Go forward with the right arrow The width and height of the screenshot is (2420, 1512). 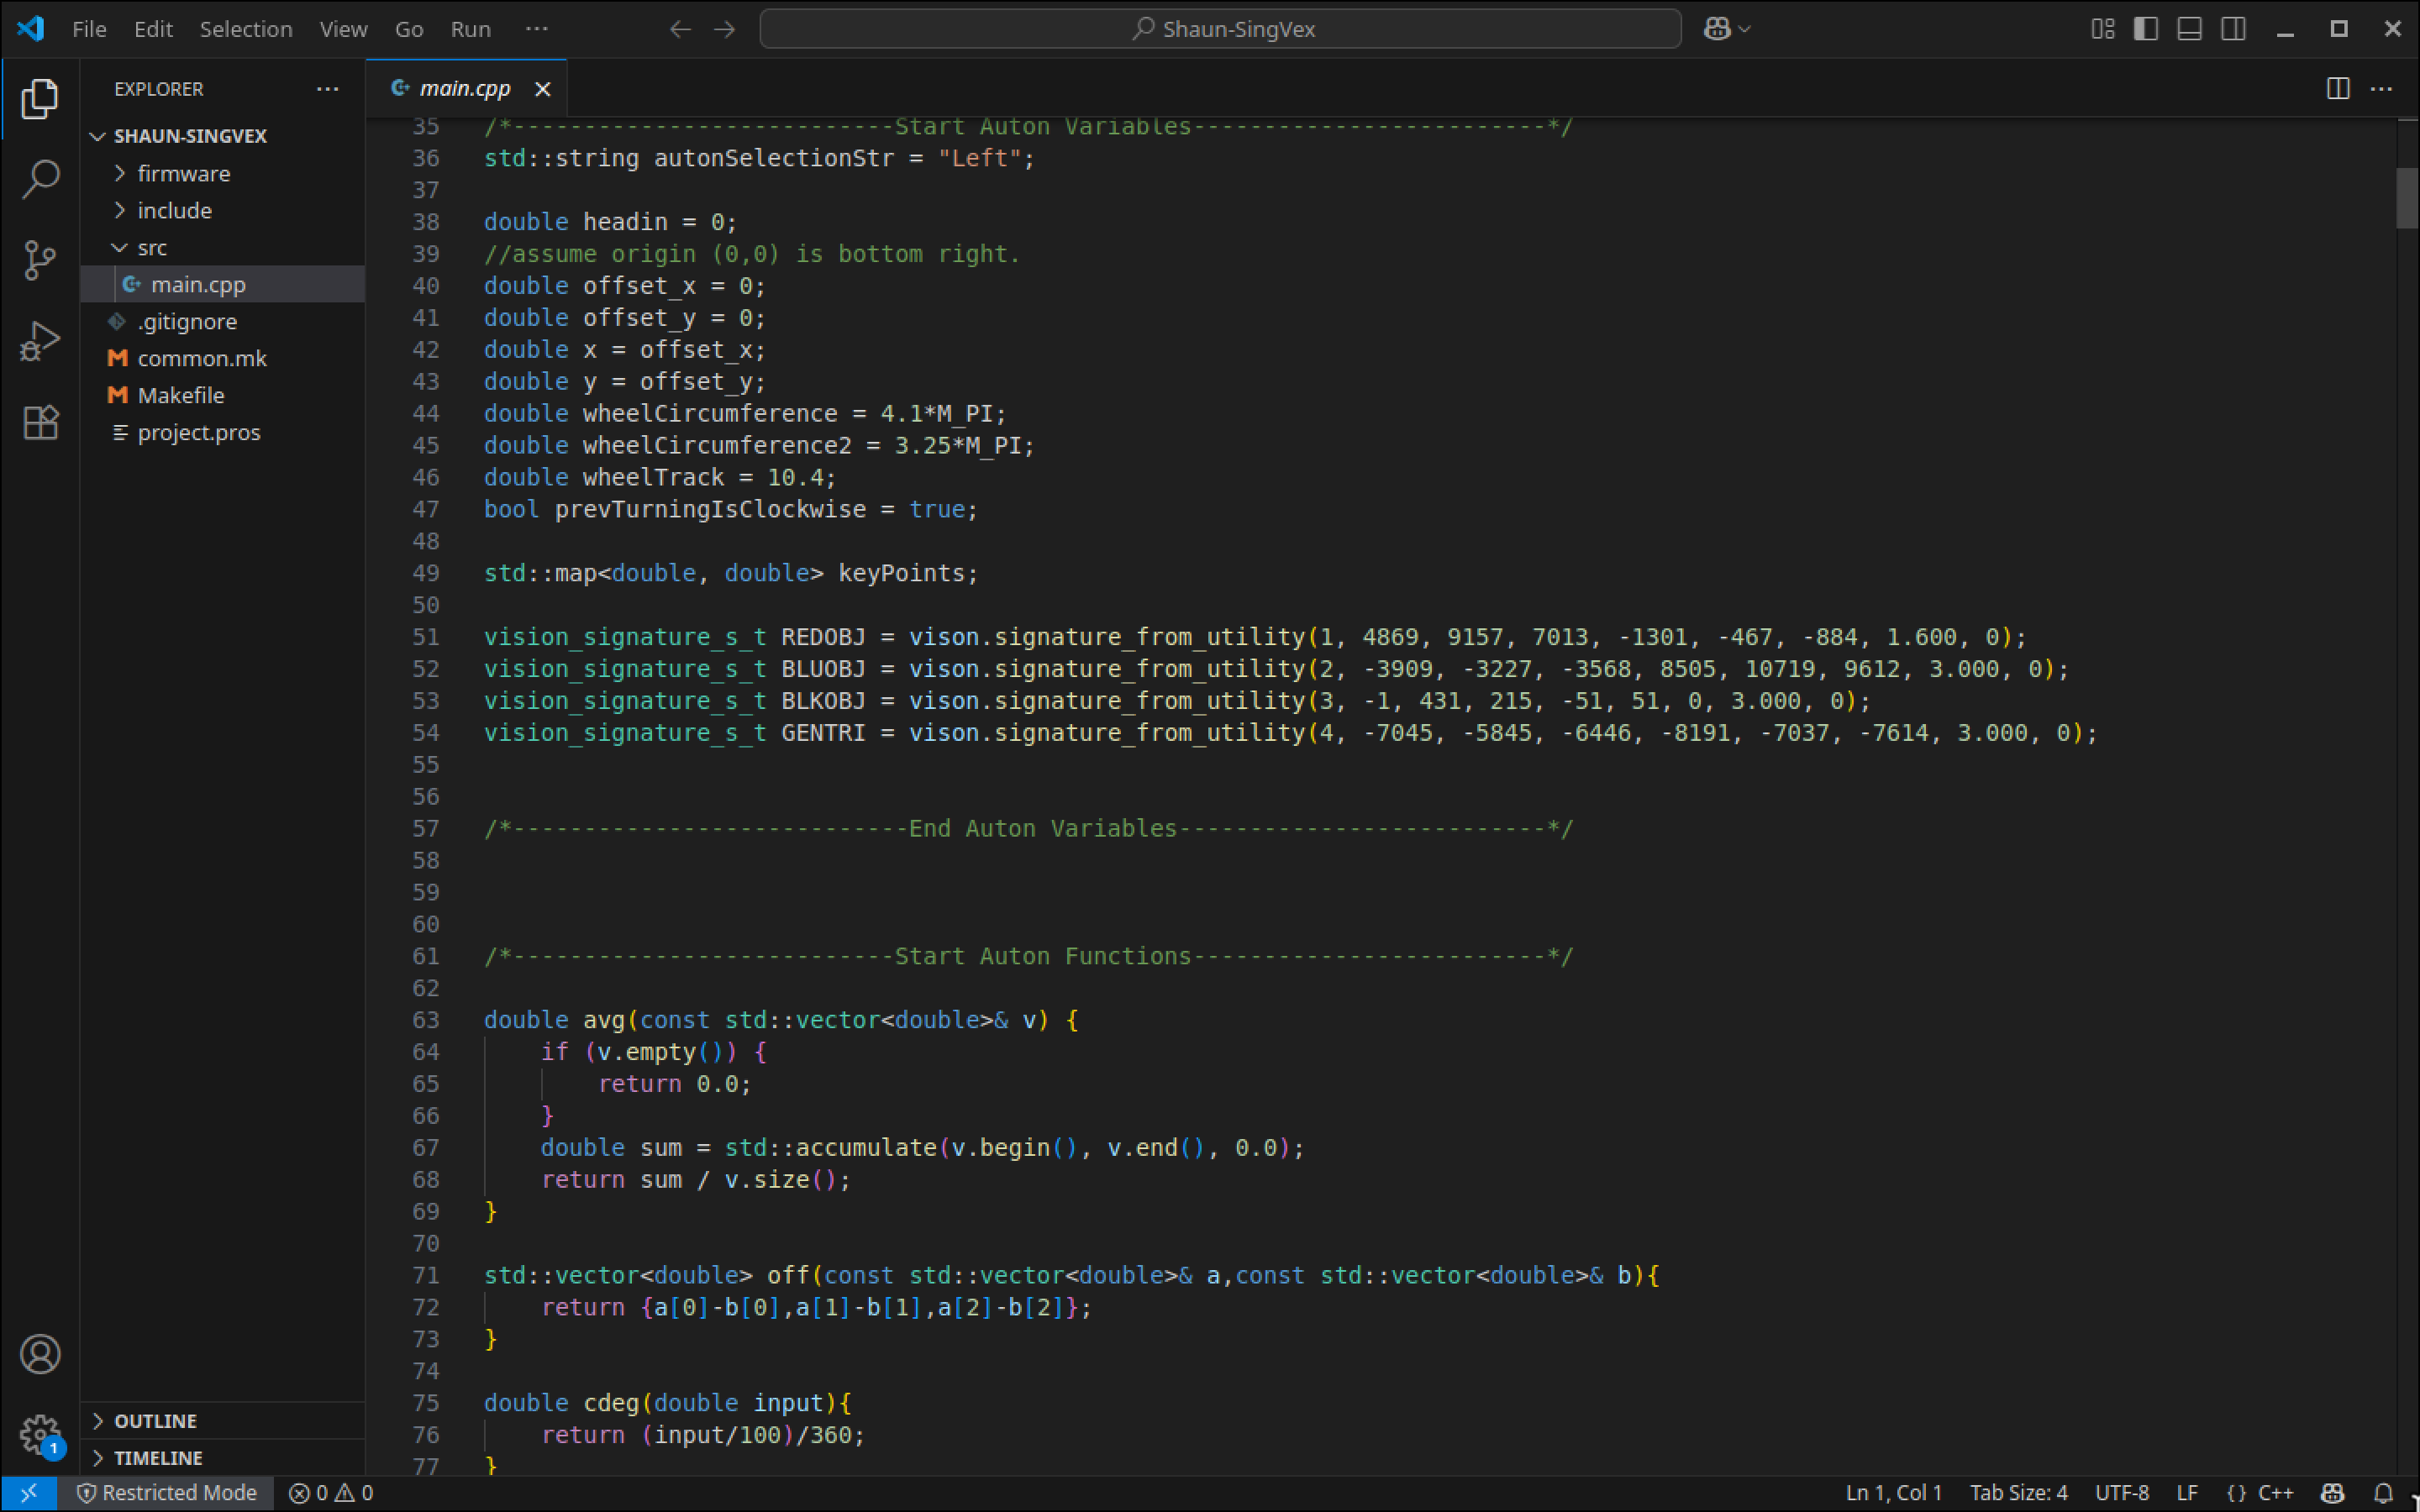(724, 29)
